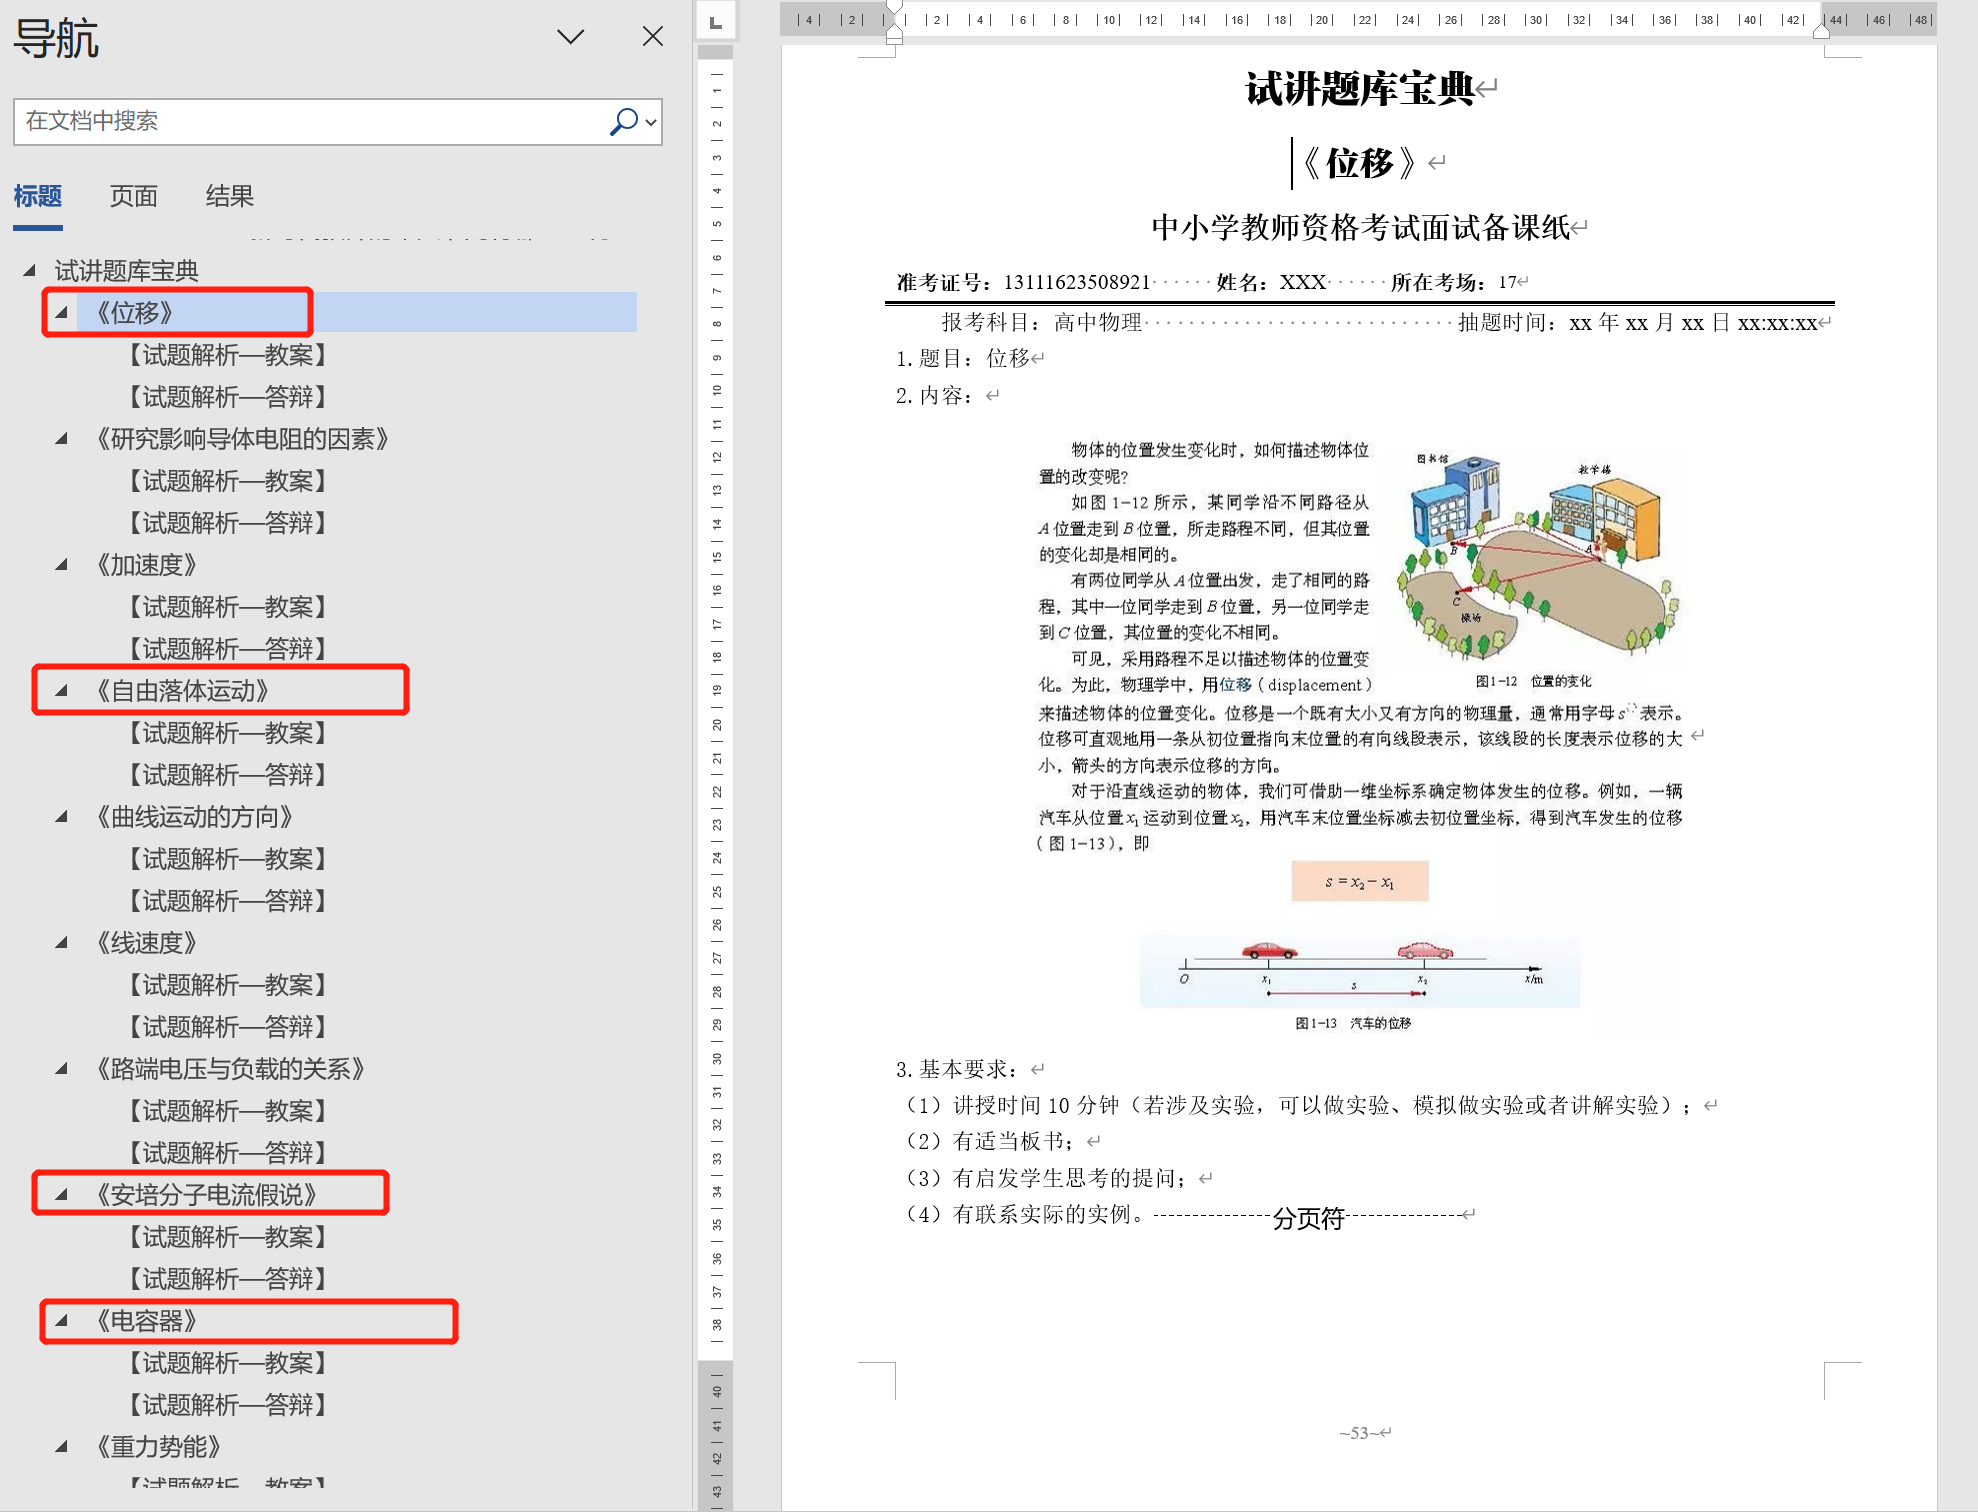
Task: Collapse 《自由落体运动》 heading triangle
Action: (62, 690)
